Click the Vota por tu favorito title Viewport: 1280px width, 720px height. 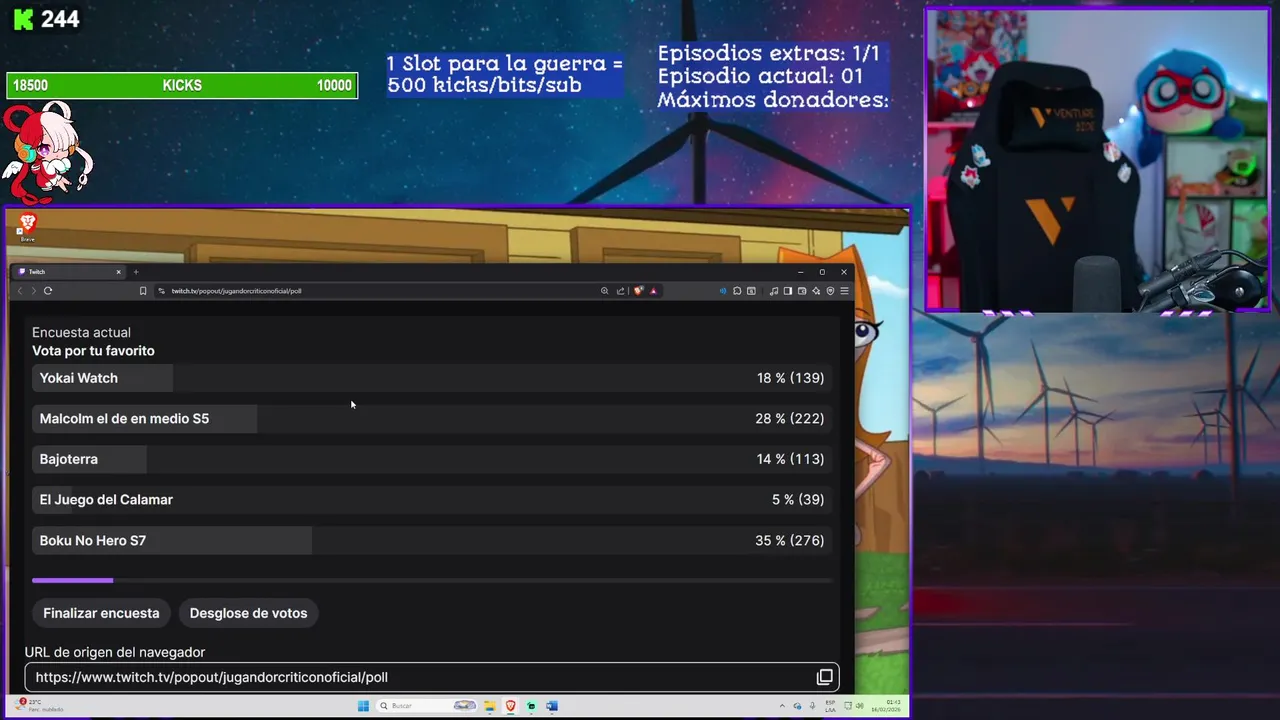tap(93, 351)
